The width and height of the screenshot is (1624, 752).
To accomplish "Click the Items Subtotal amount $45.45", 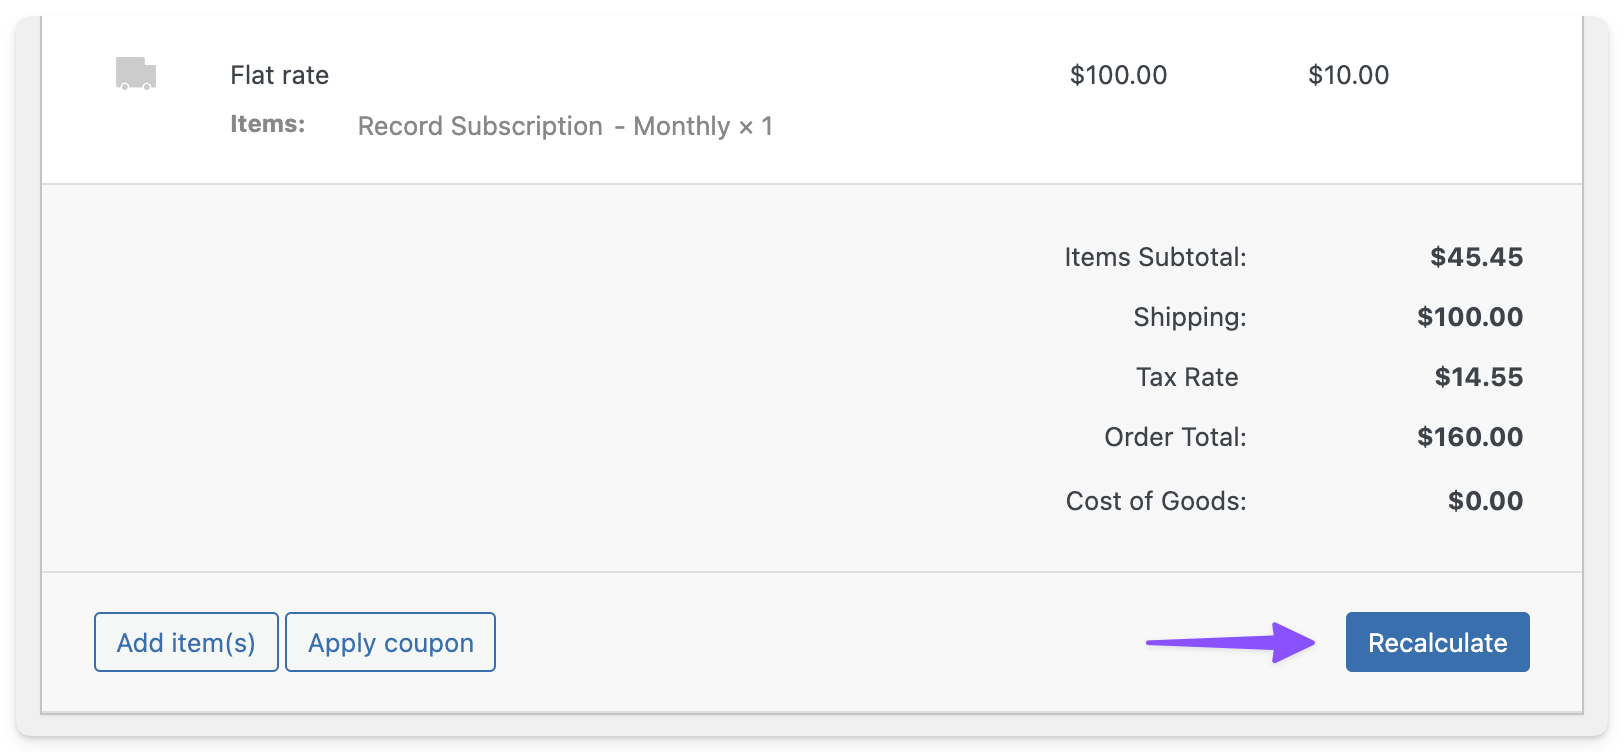I will click(1476, 257).
